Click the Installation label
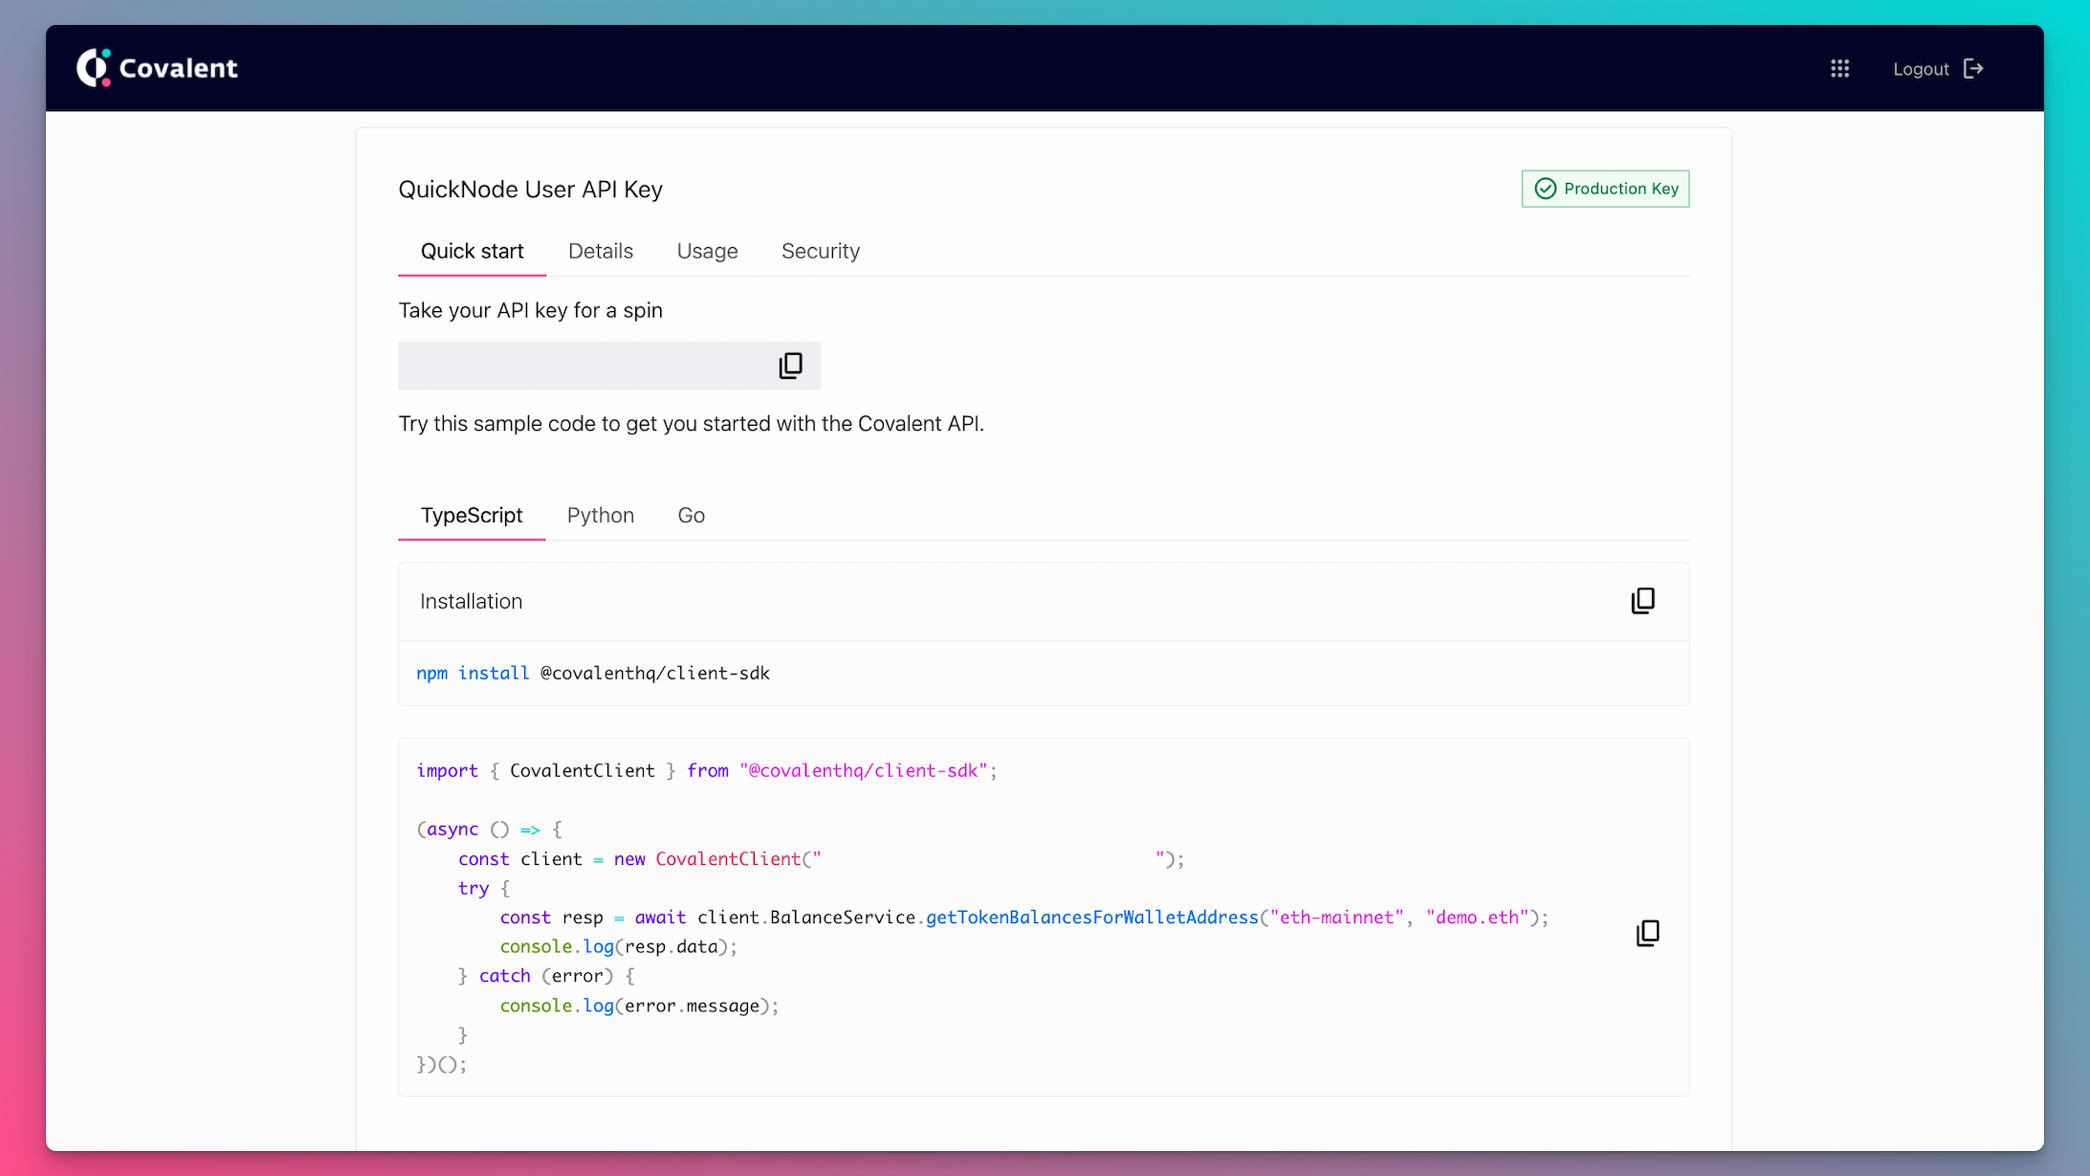Image resolution: width=2090 pixels, height=1176 pixels. 471,601
